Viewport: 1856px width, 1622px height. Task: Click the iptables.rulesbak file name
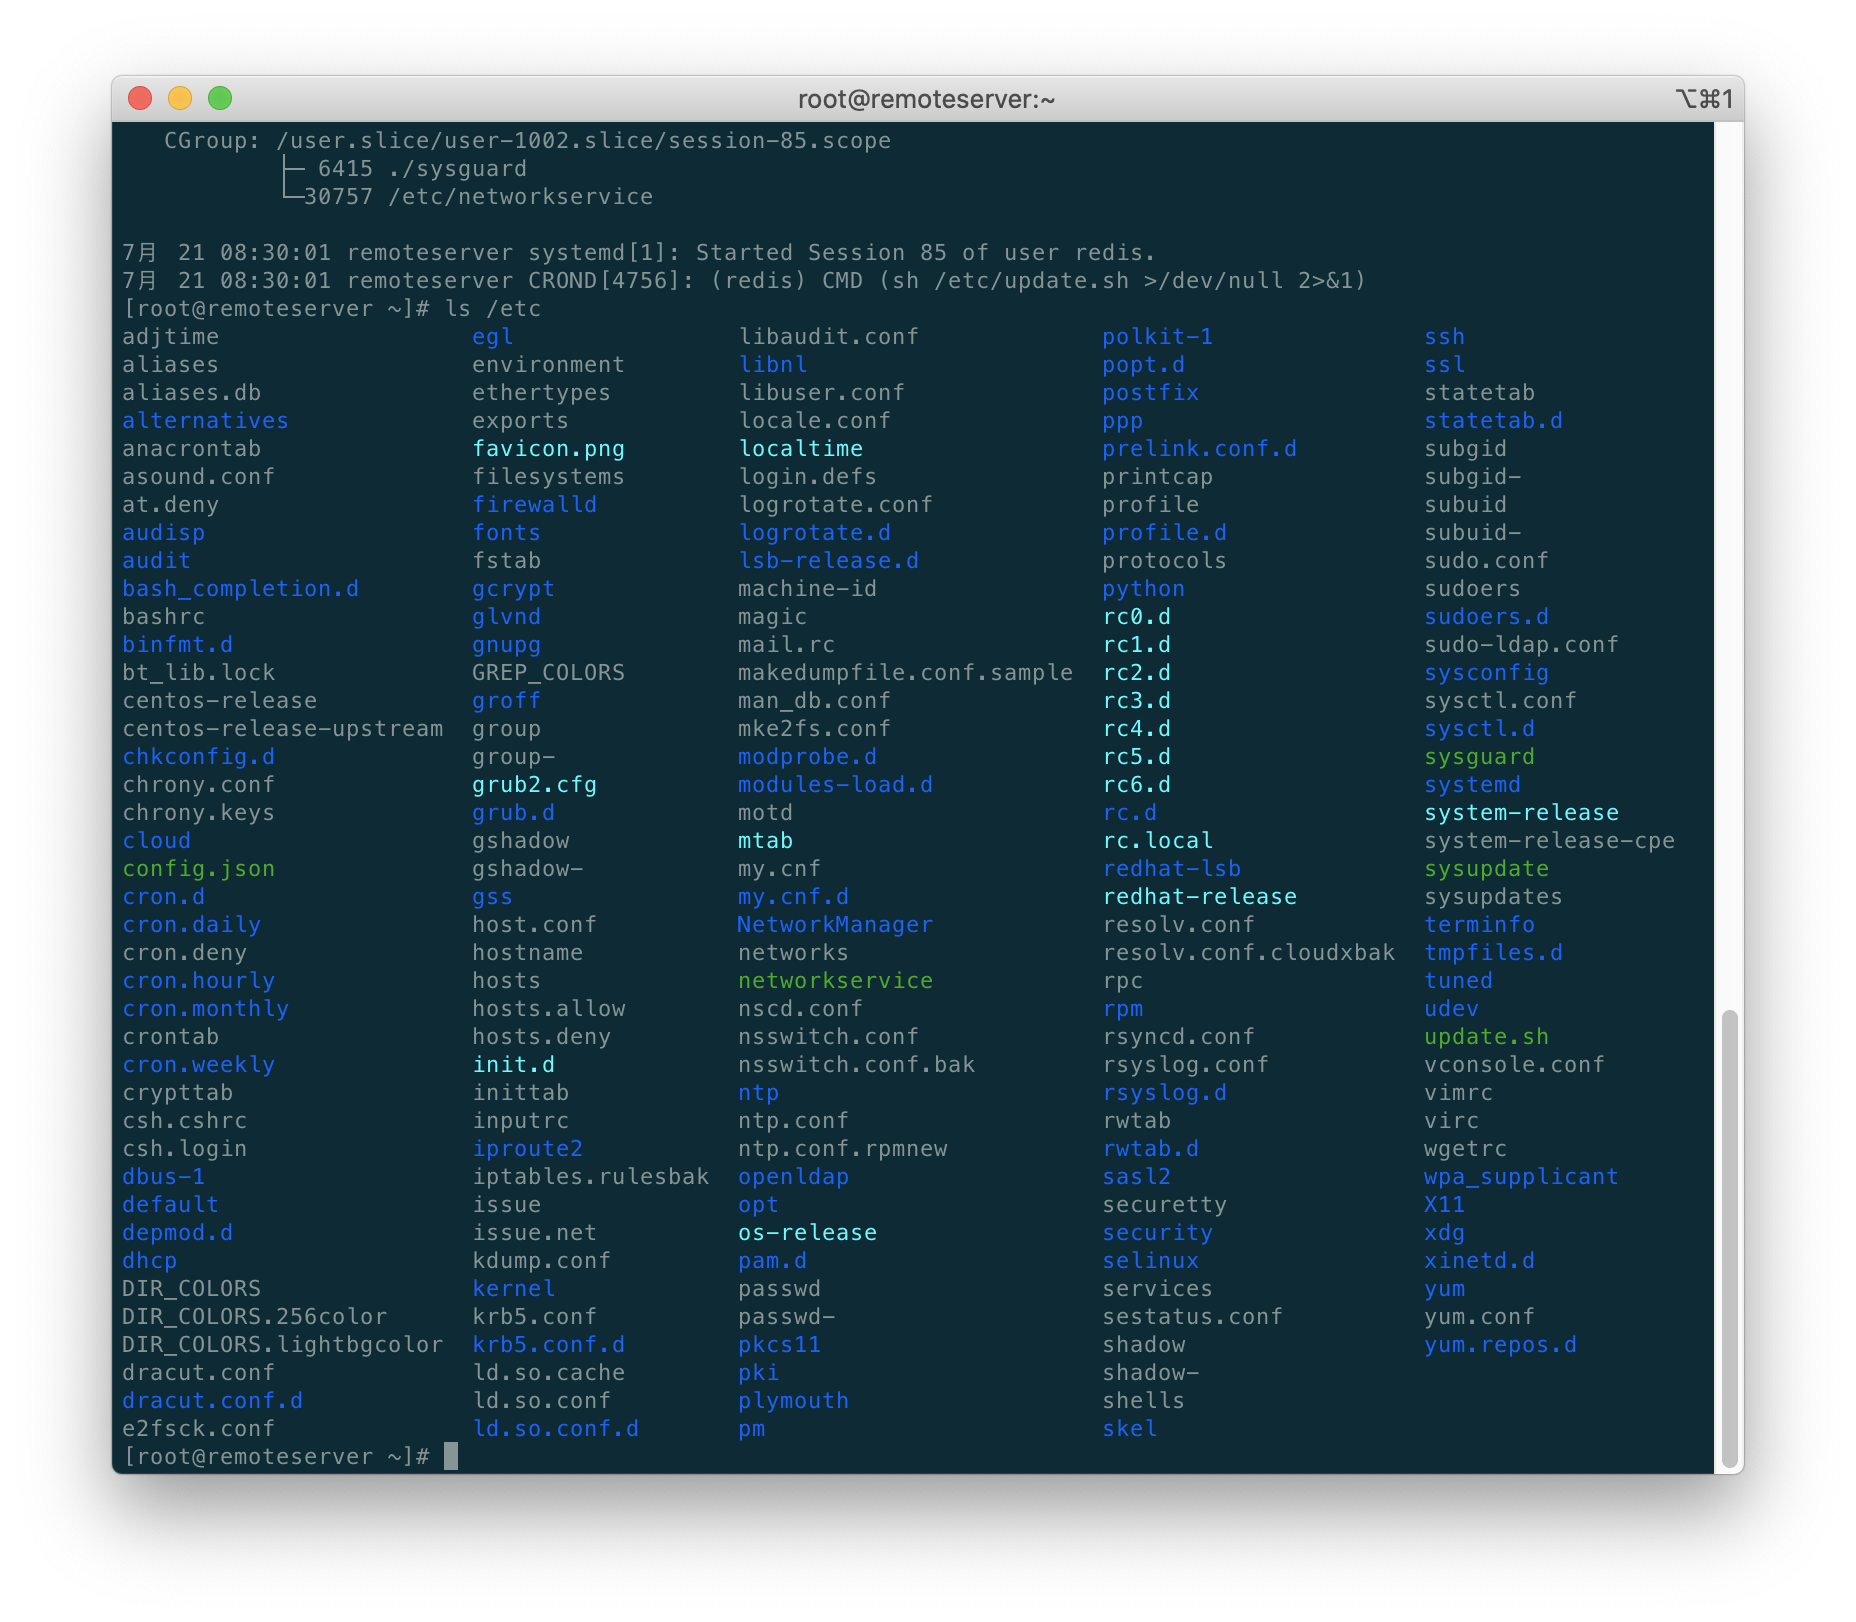click(590, 1177)
